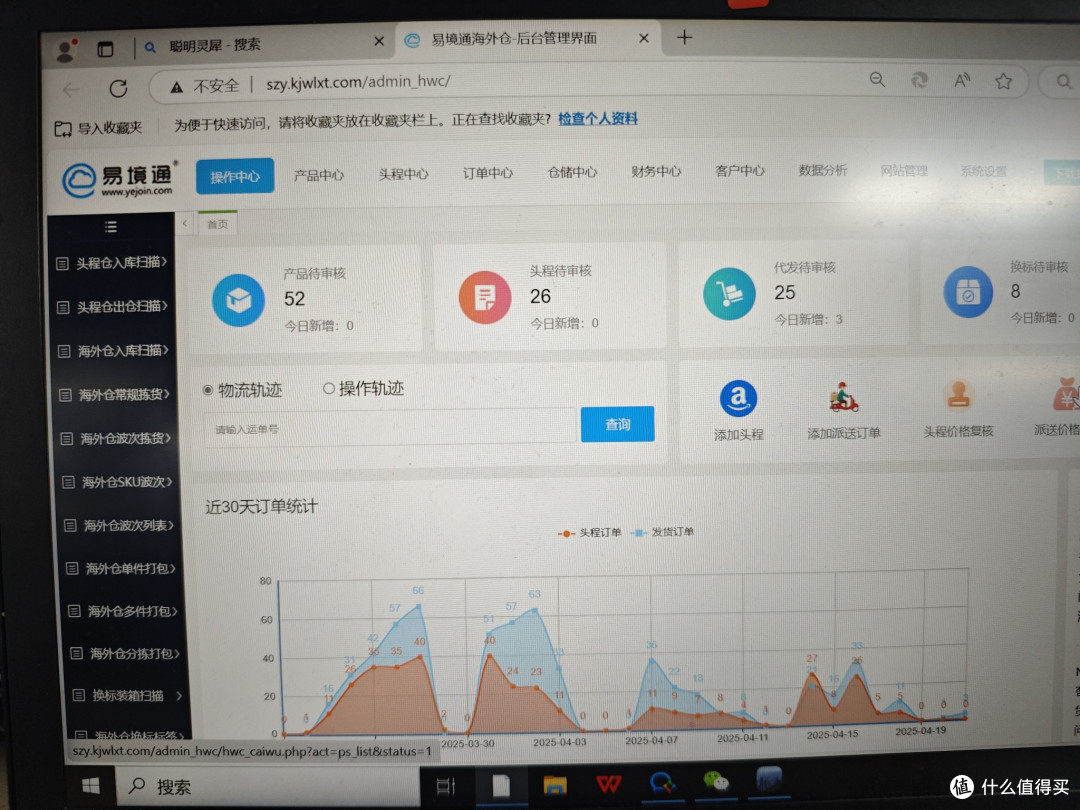Click the 换标待审核 blue box icon
The image size is (1080, 810).
click(x=968, y=292)
